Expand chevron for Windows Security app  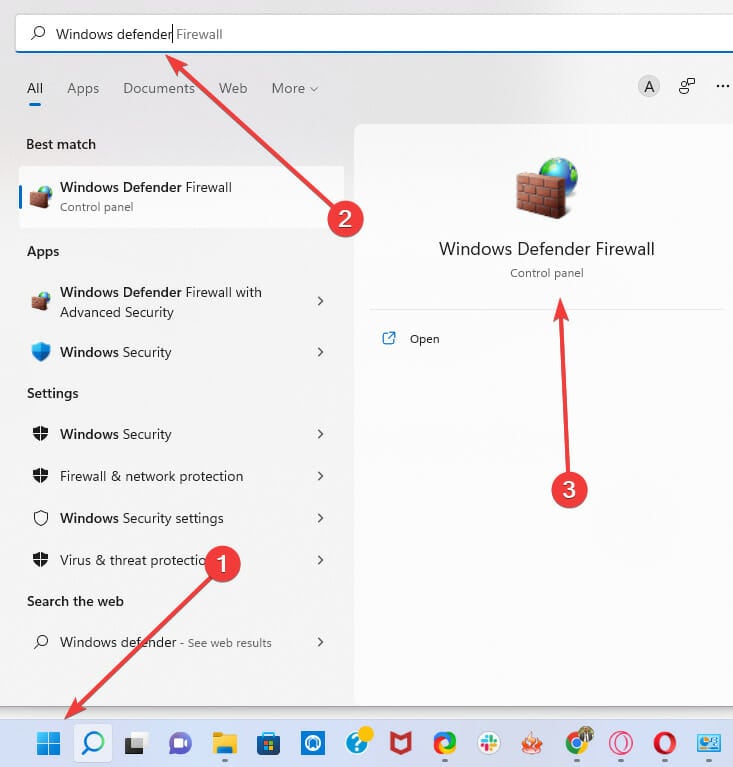[321, 352]
